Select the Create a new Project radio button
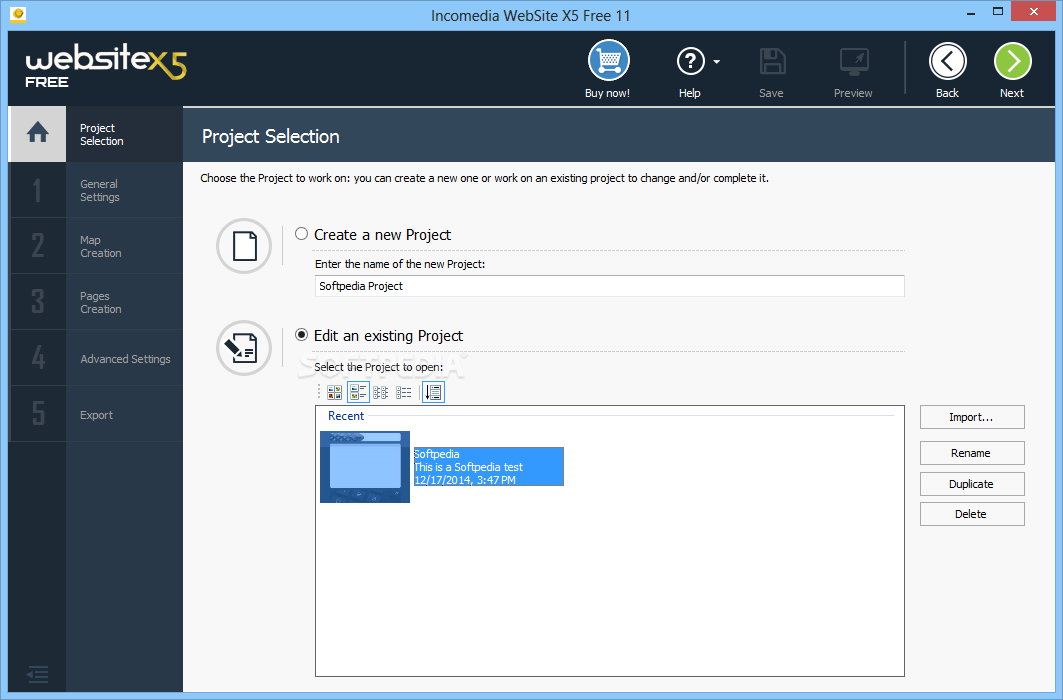The height and width of the screenshot is (700, 1063). click(x=302, y=234)
